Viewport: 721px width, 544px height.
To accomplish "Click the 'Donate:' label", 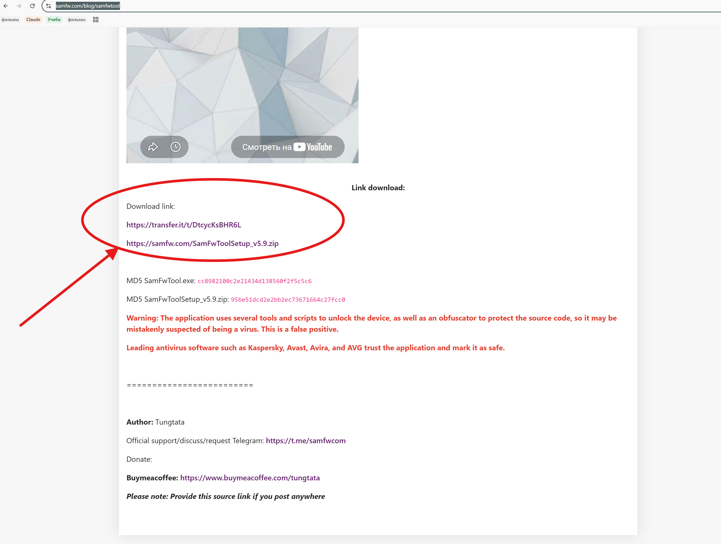I will (x=139, y=459).
